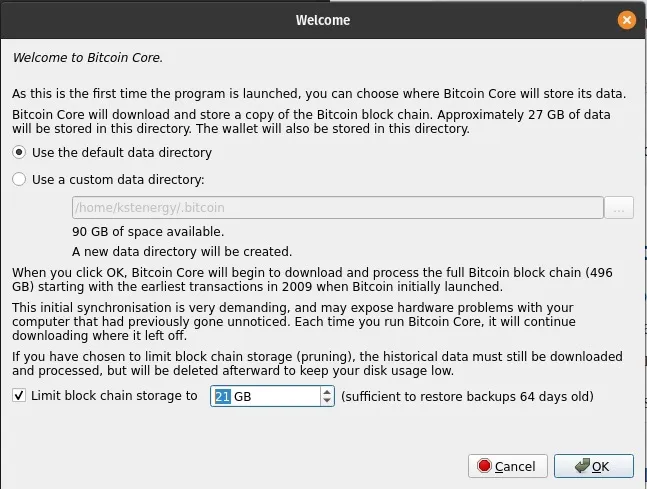647x489 pixels.
Task: Decrease the prune size with down arrow
Action: 327,401
